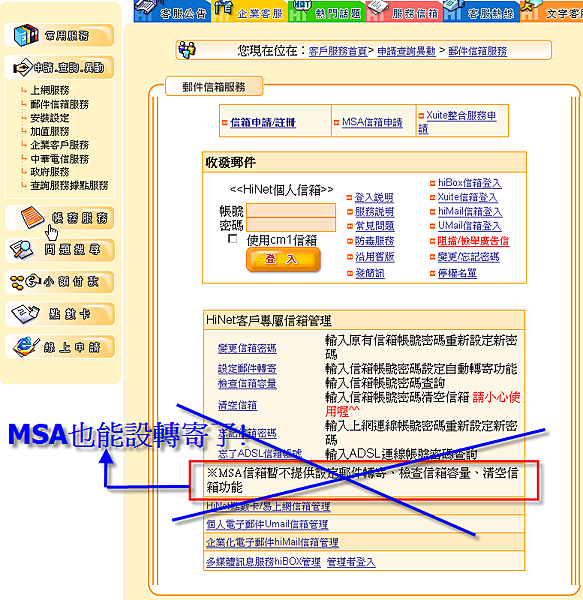Focus the 帳號 input field
This screenshot has width=583, height=600.
pyautogui.click(x=291, y=210)
